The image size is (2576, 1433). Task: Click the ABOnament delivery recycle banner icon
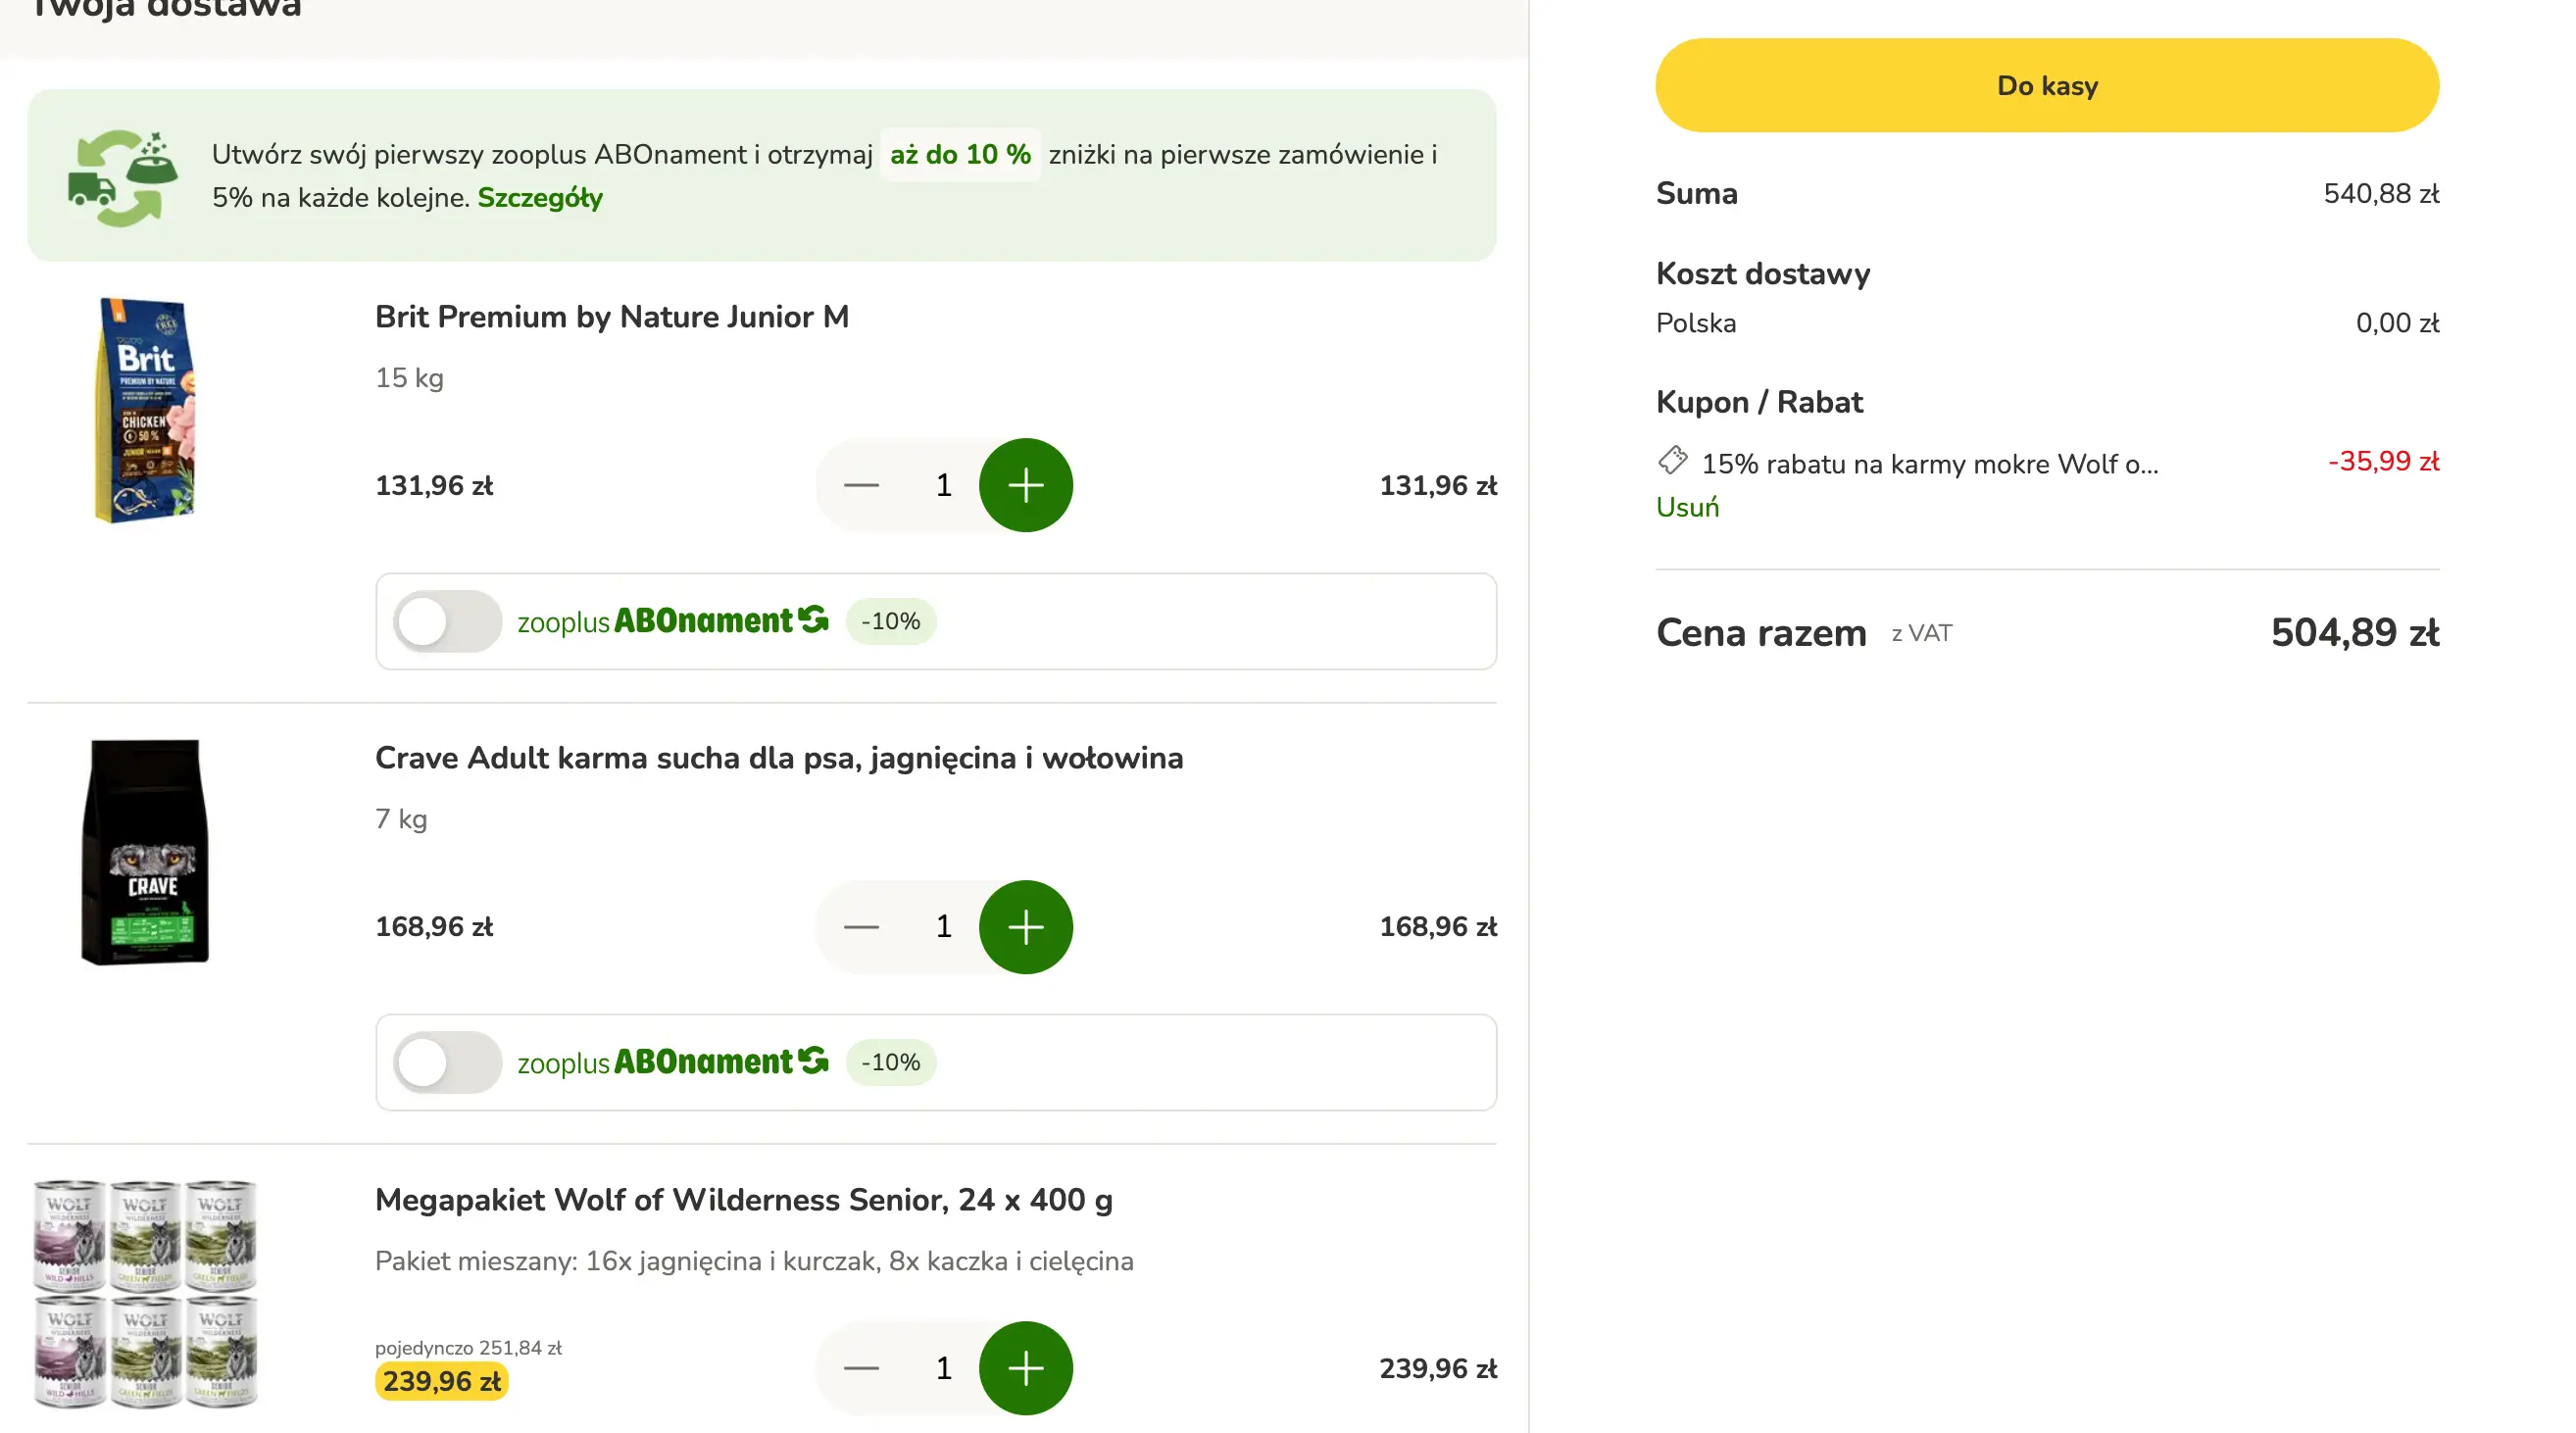122,177
